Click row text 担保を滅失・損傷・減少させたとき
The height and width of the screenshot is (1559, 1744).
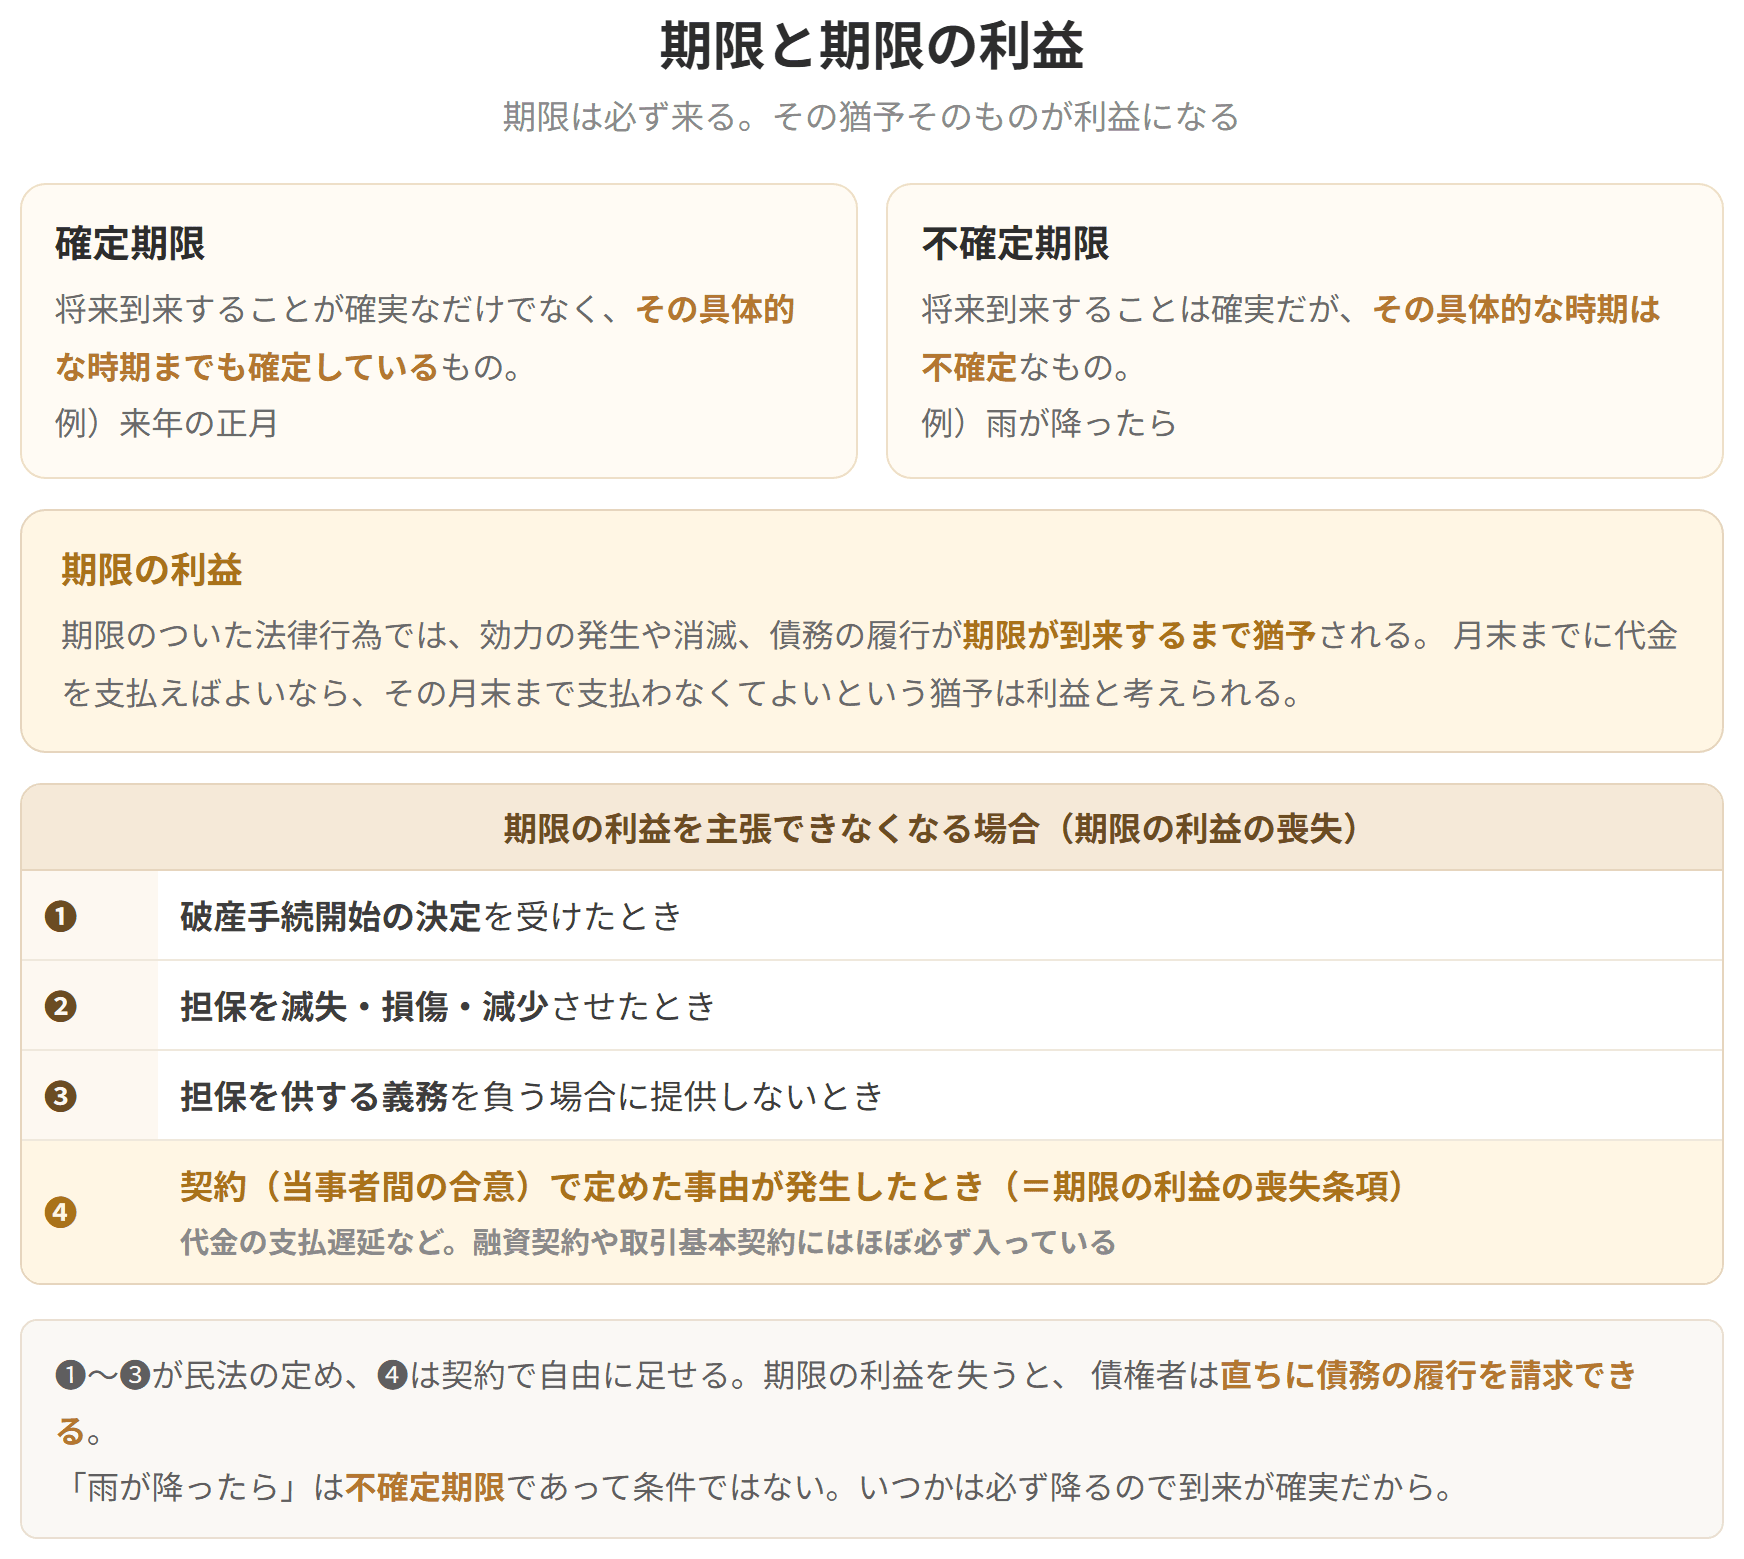pos(448,1006)
